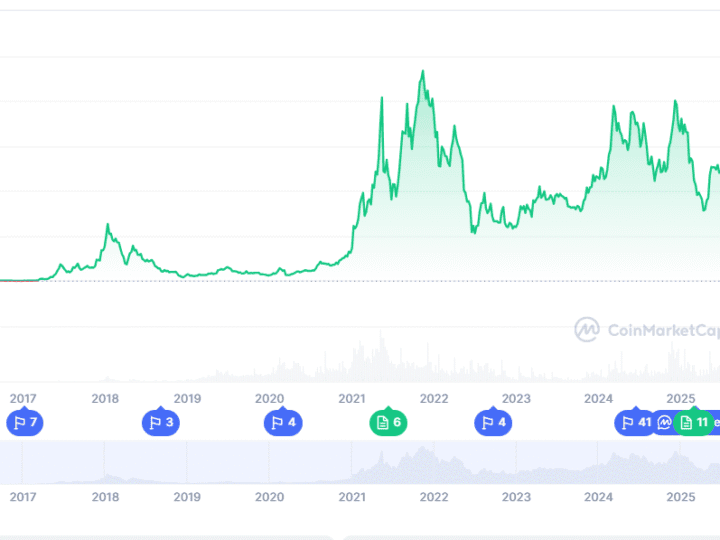
Task: Click the flag marker with 4 near 2023
Action: (x=492, y=422)
